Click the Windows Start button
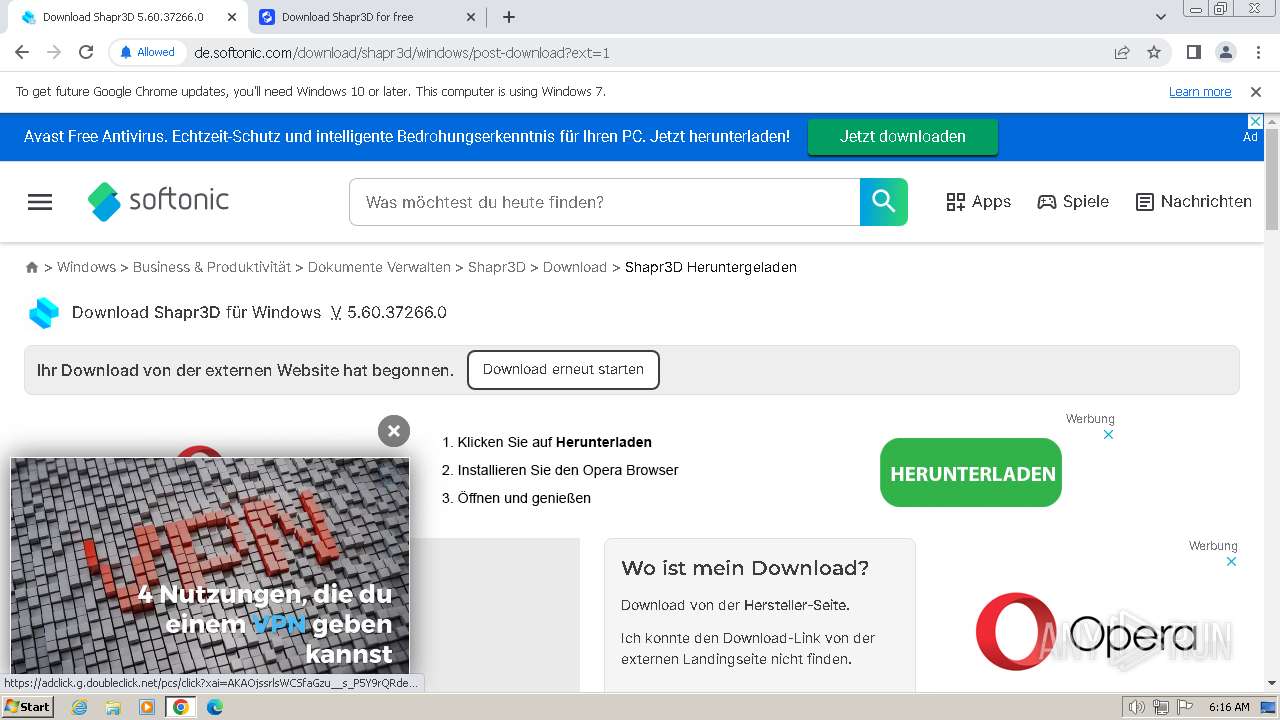 [x=28, y=707]
